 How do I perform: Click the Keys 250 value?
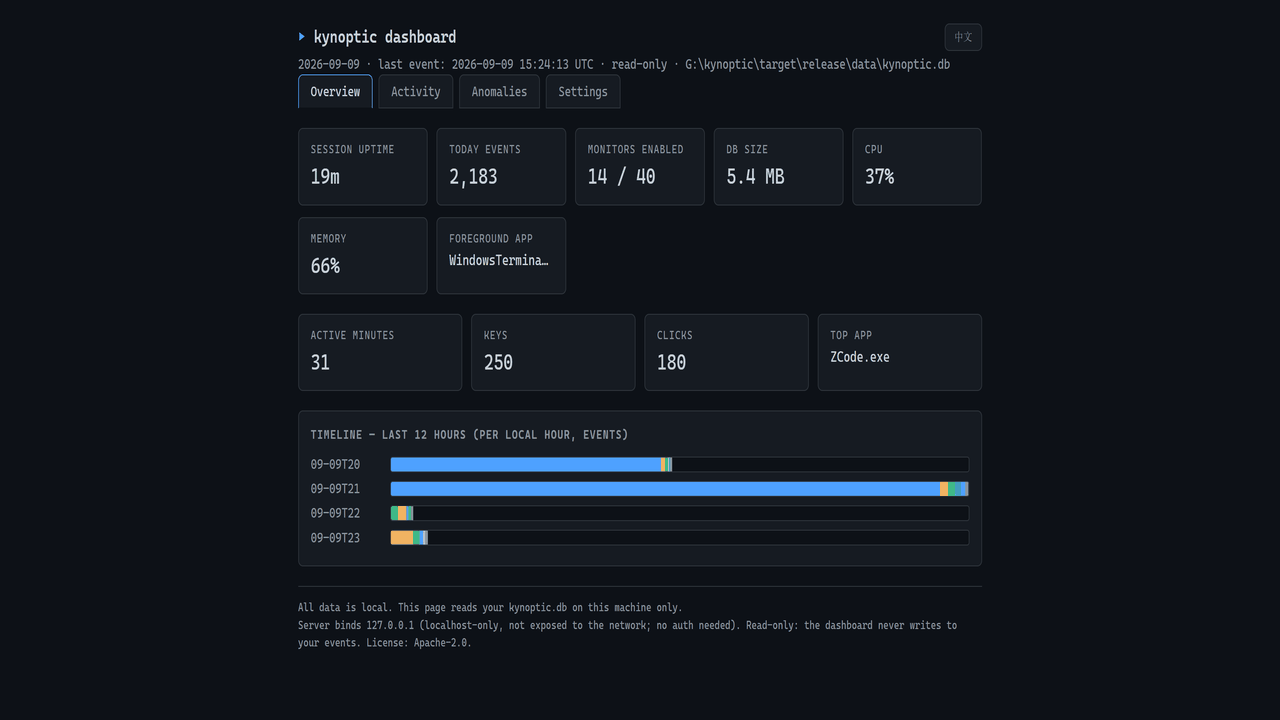498,363
